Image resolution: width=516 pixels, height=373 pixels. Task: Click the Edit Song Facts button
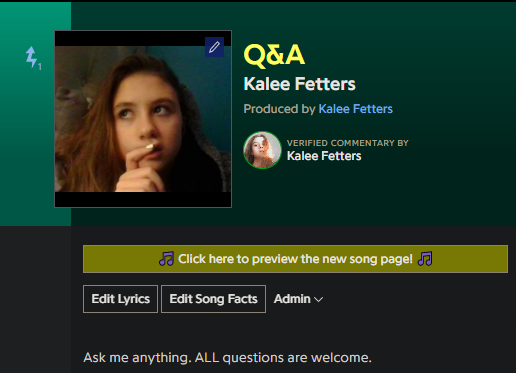click(213, 299)
